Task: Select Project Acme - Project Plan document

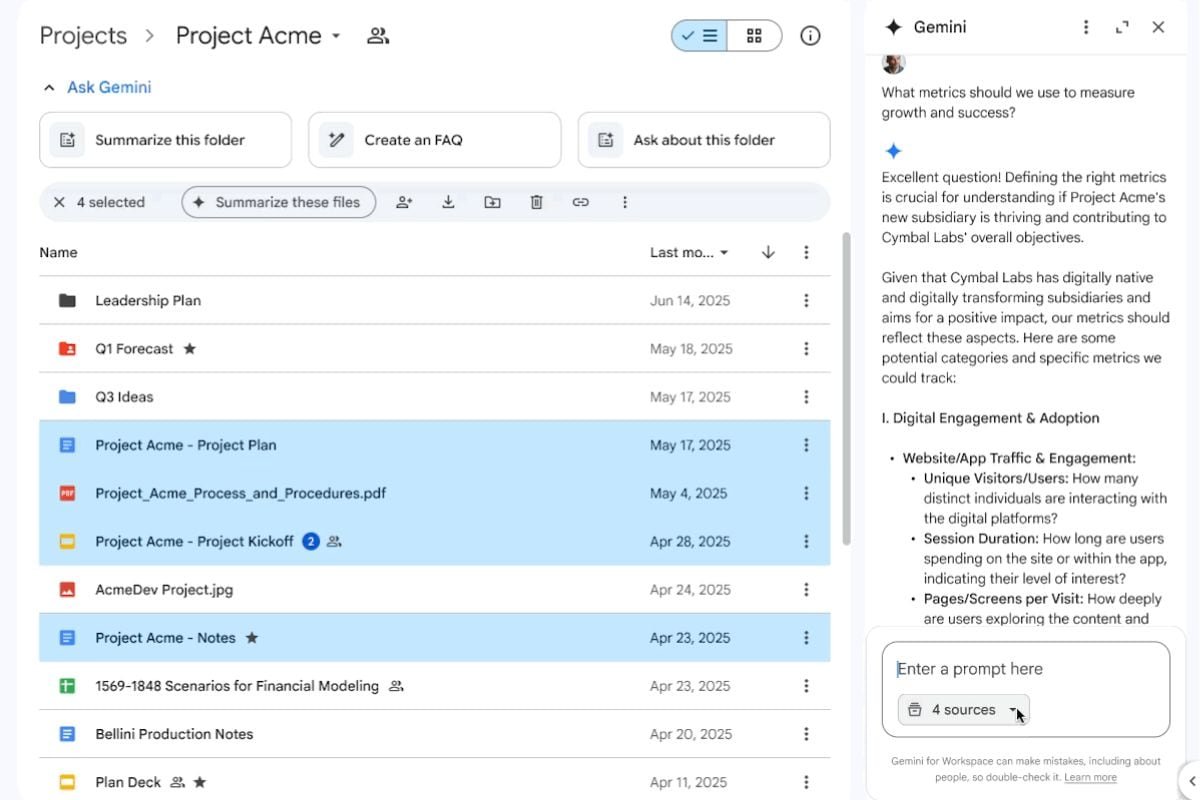Action: click(x=434, y=445)
